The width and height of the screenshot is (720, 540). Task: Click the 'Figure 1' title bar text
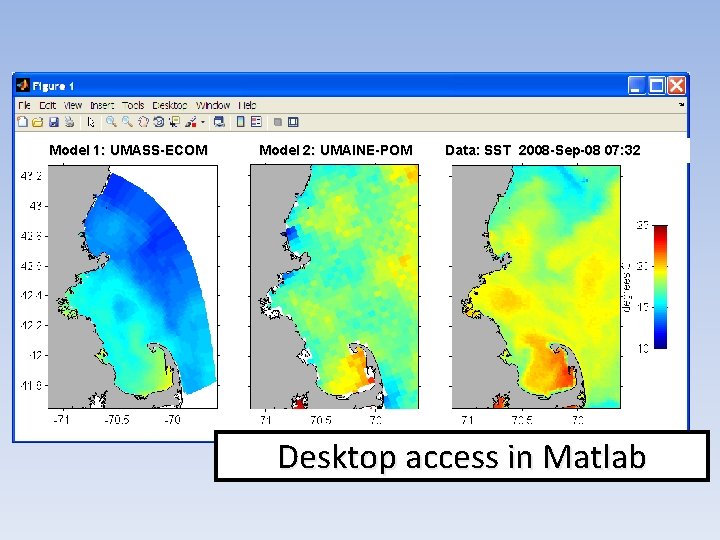[x=53, y=86]
